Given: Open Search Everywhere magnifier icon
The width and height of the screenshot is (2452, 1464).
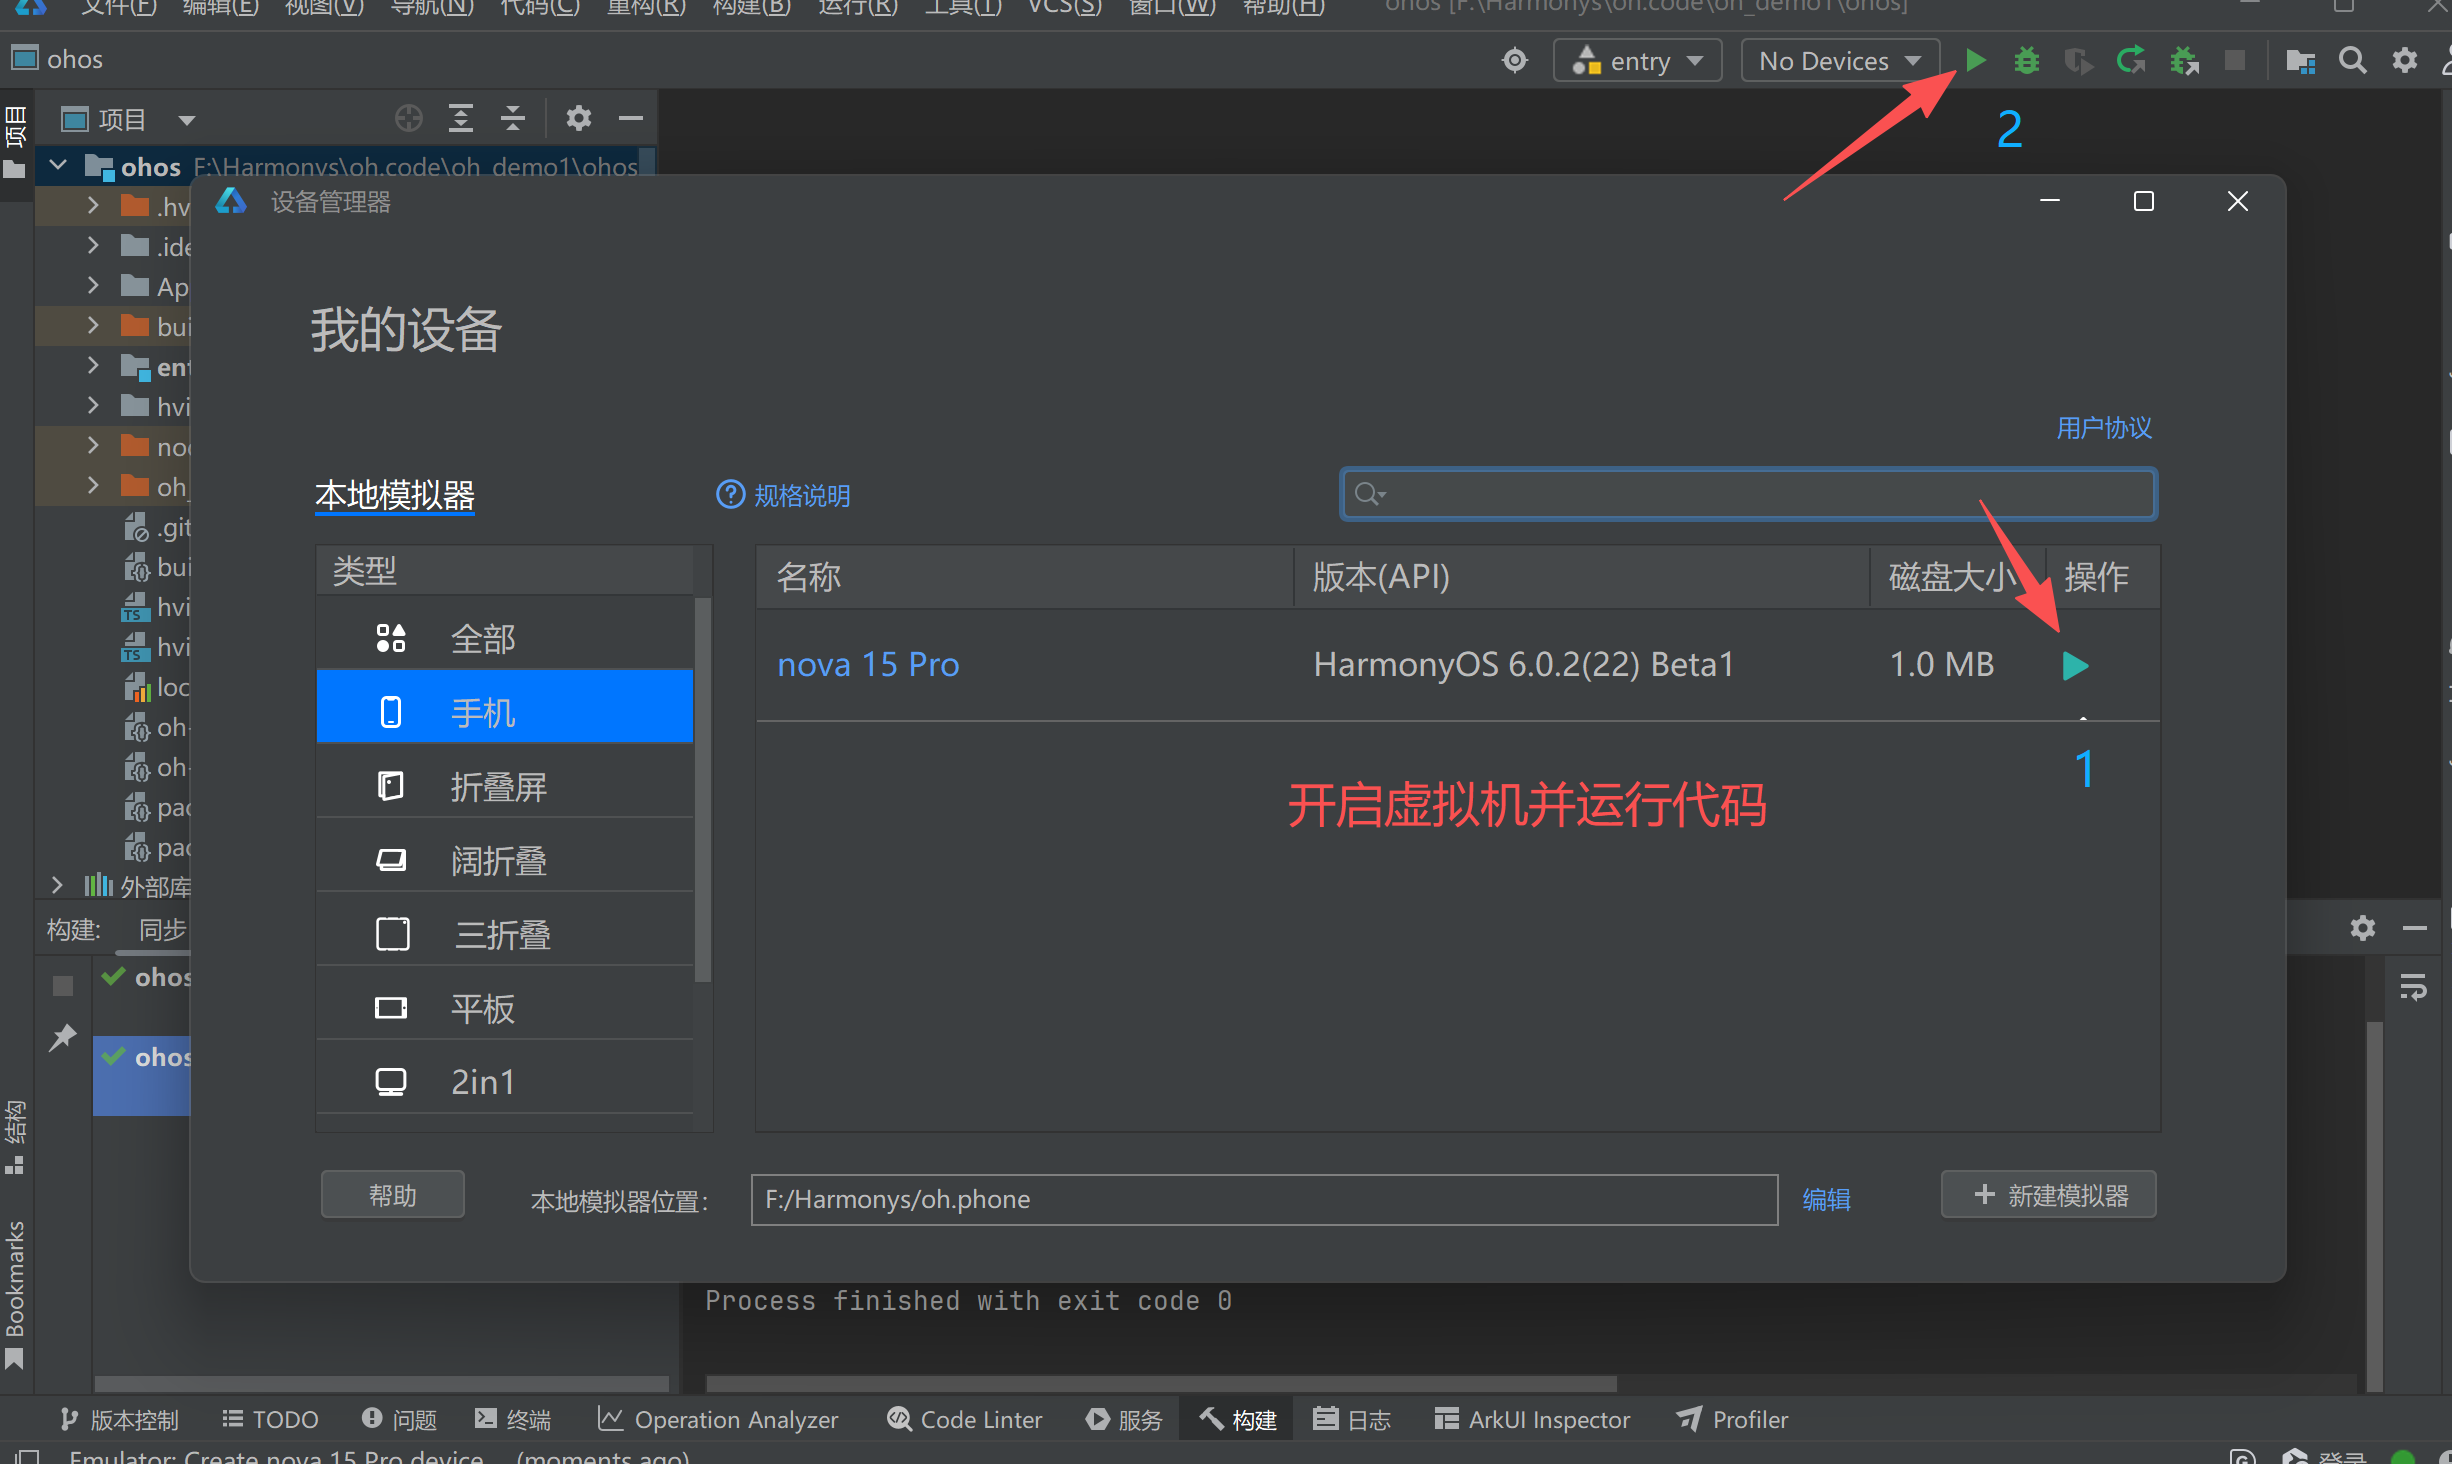Looking at the screenshot, I should click(x=2352, y=60).
